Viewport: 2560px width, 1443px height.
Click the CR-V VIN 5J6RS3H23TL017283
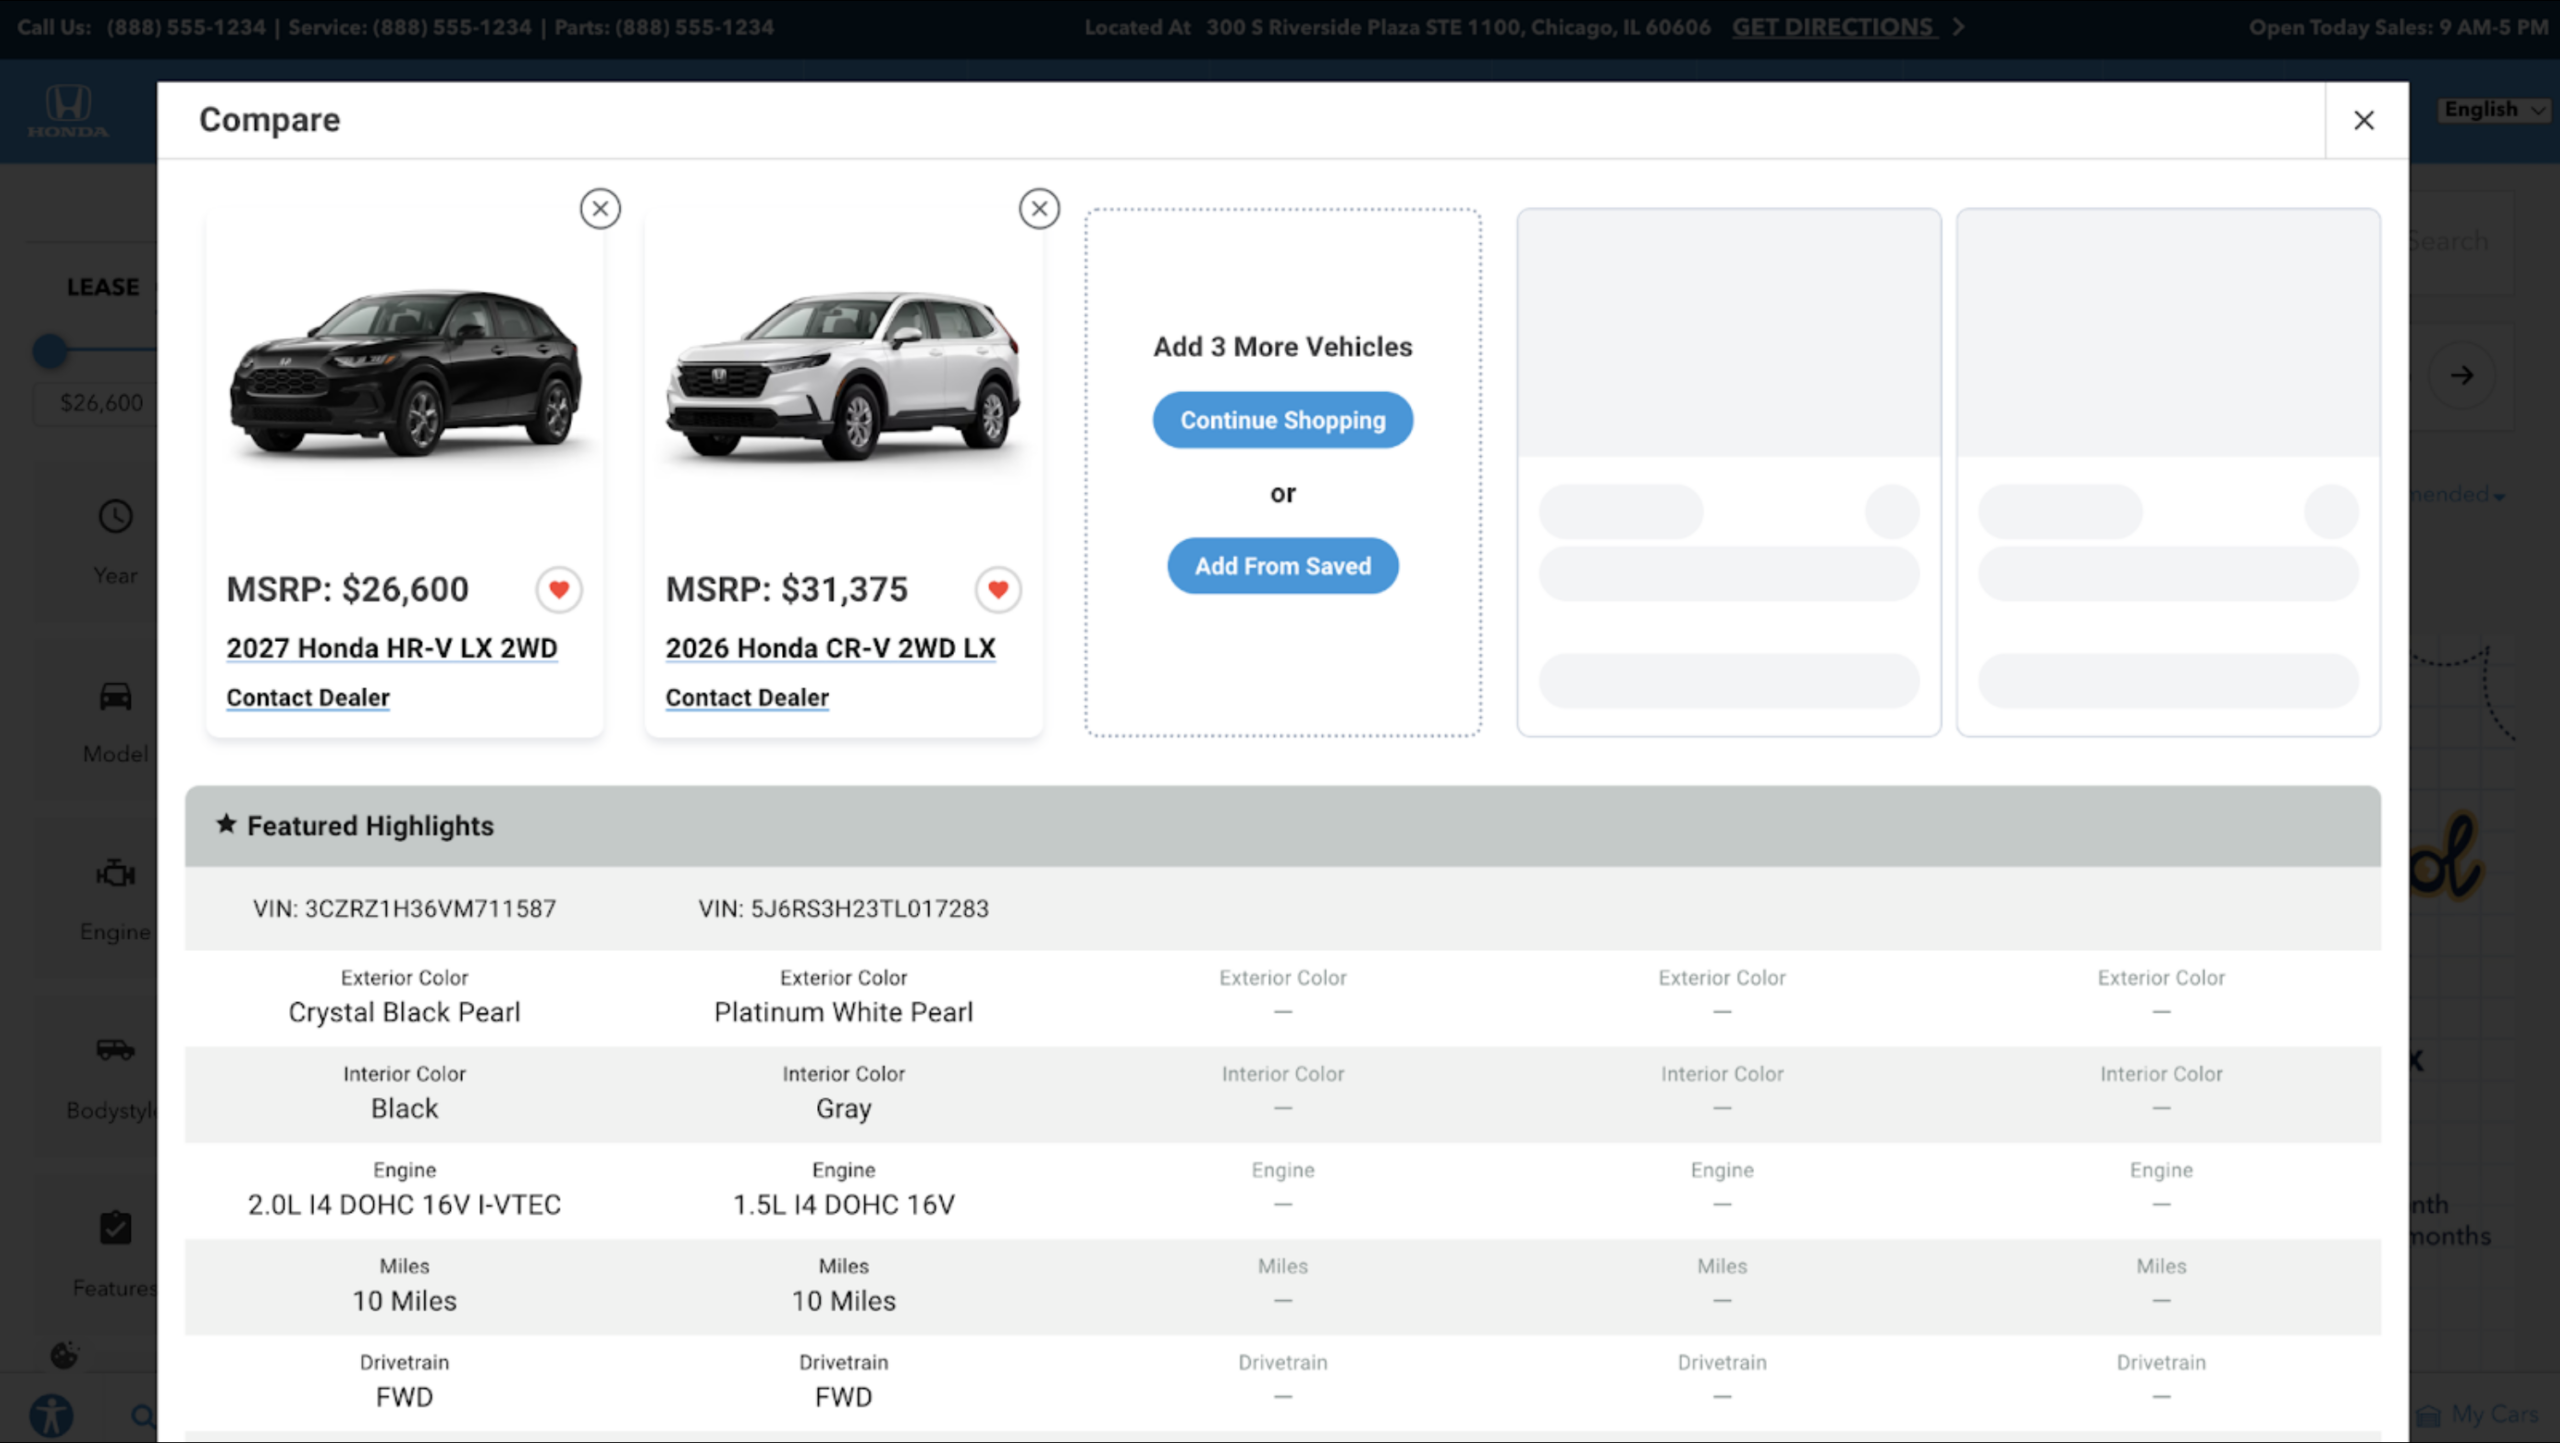pyautogui.click(x=843, y=908)
